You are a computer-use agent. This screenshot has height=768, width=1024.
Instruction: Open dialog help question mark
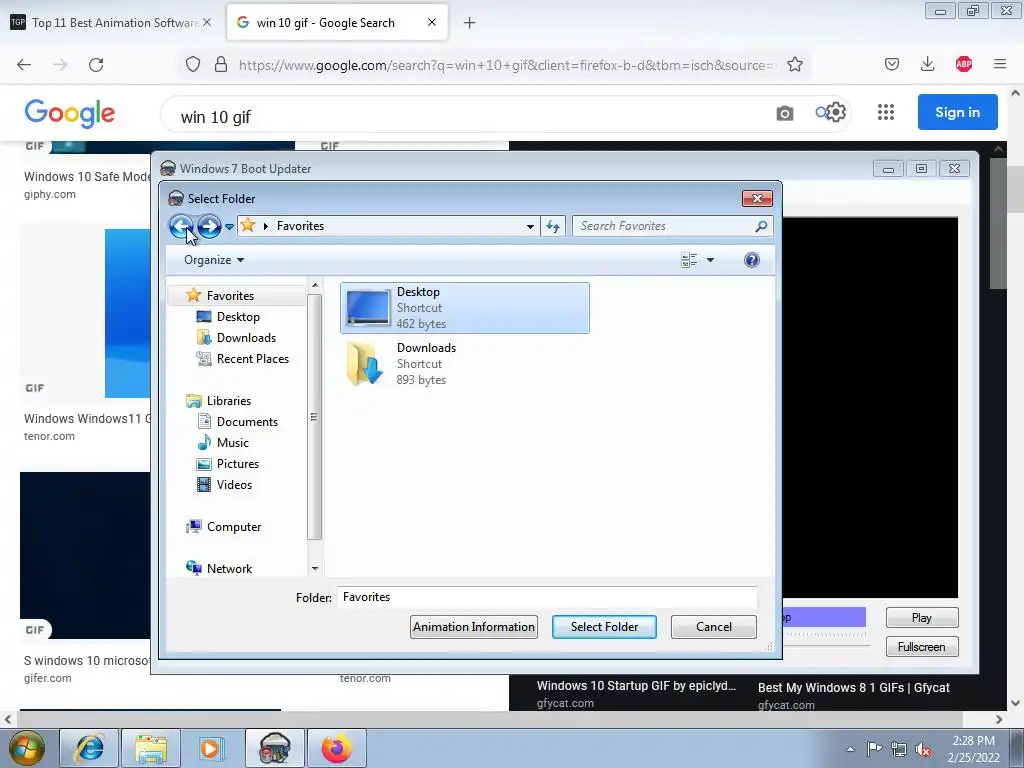(752, 260)
